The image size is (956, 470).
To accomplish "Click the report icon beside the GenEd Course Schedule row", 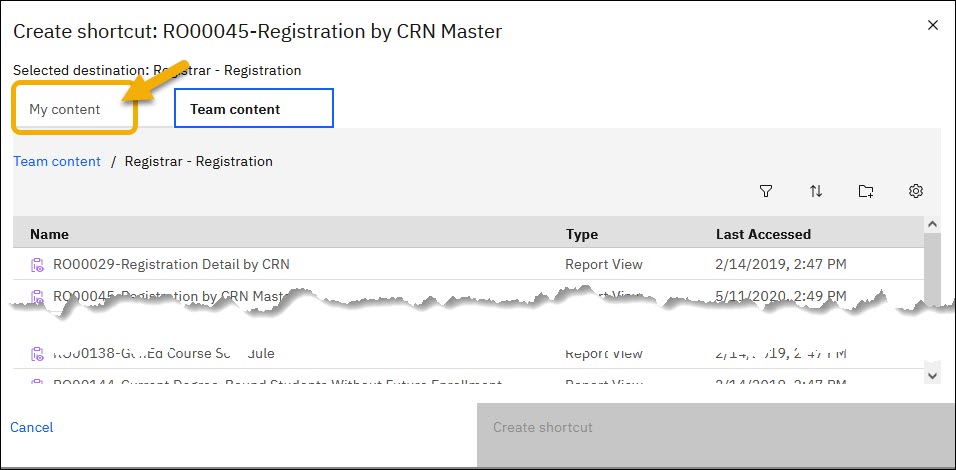I will click(x=37, y=354).
